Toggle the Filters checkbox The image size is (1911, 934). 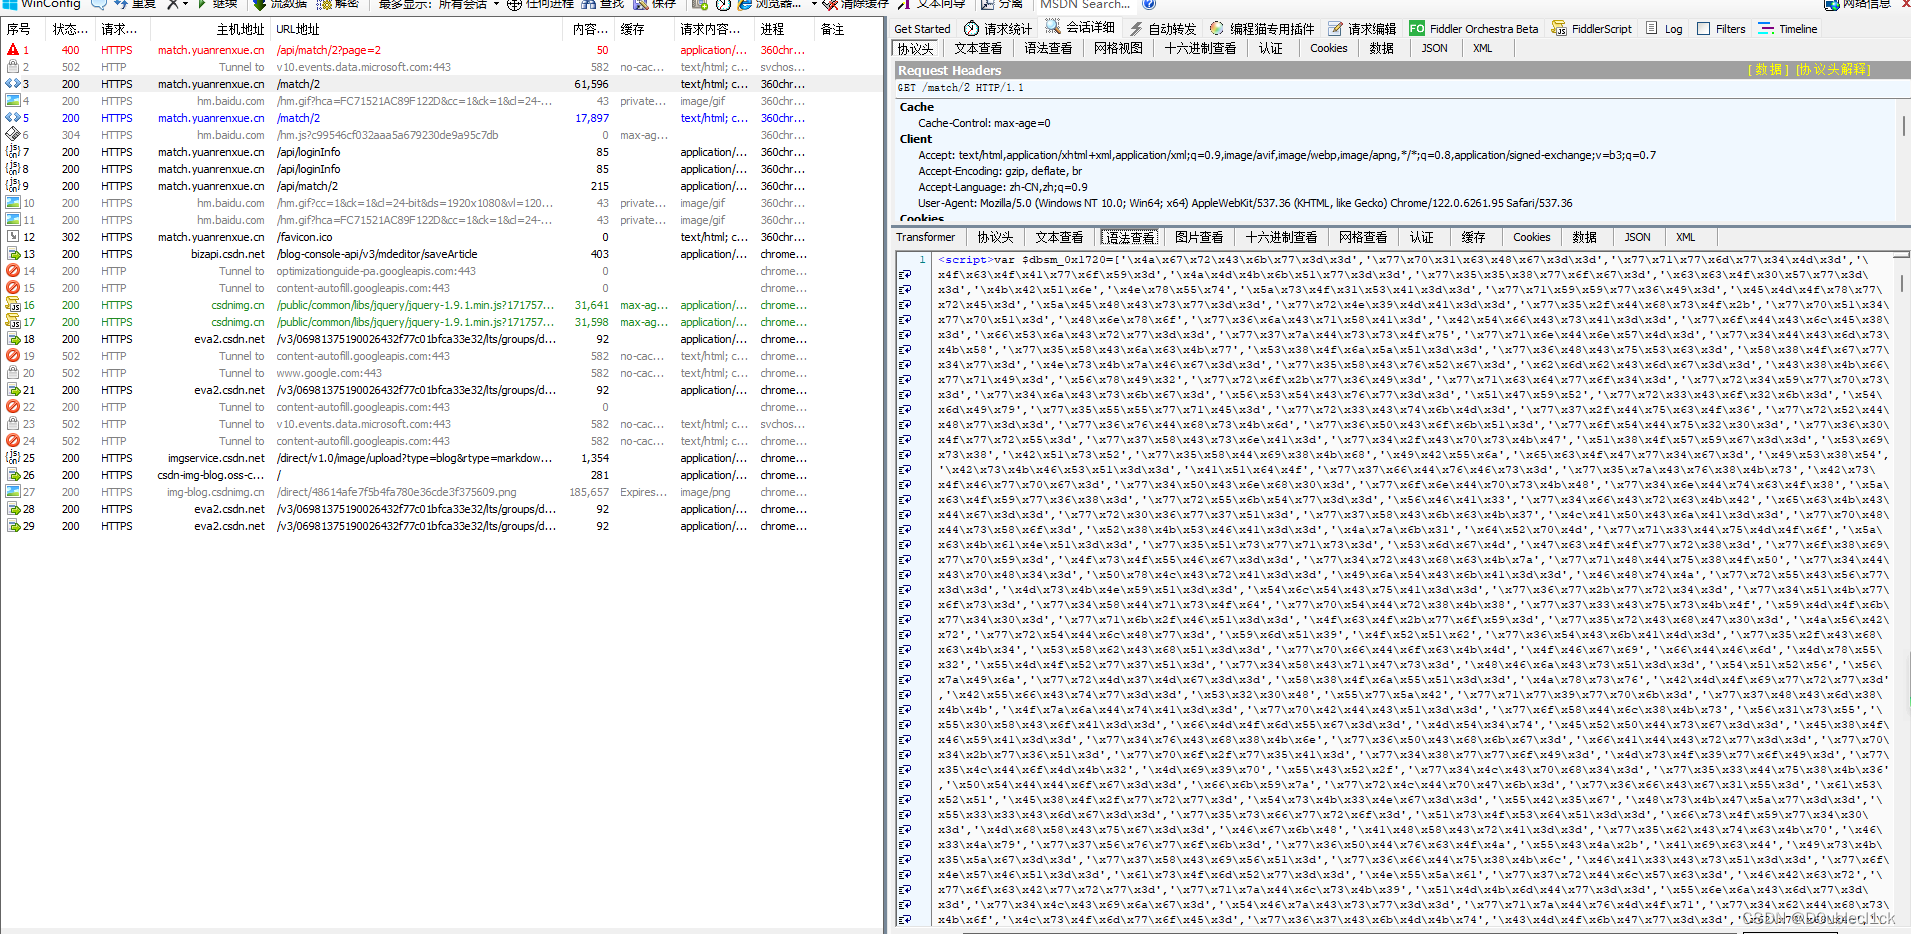pyautogui.click(x=1704, y=29)
